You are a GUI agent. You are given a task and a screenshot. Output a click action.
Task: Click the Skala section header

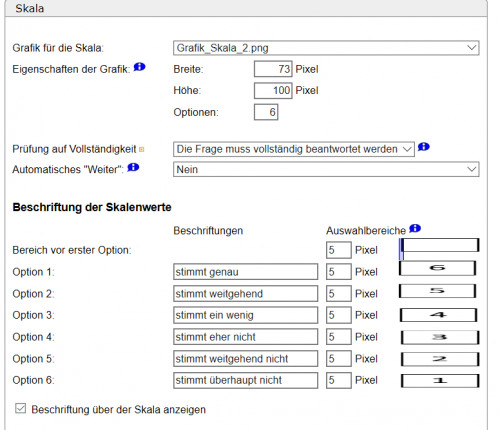tap(246, 8)
